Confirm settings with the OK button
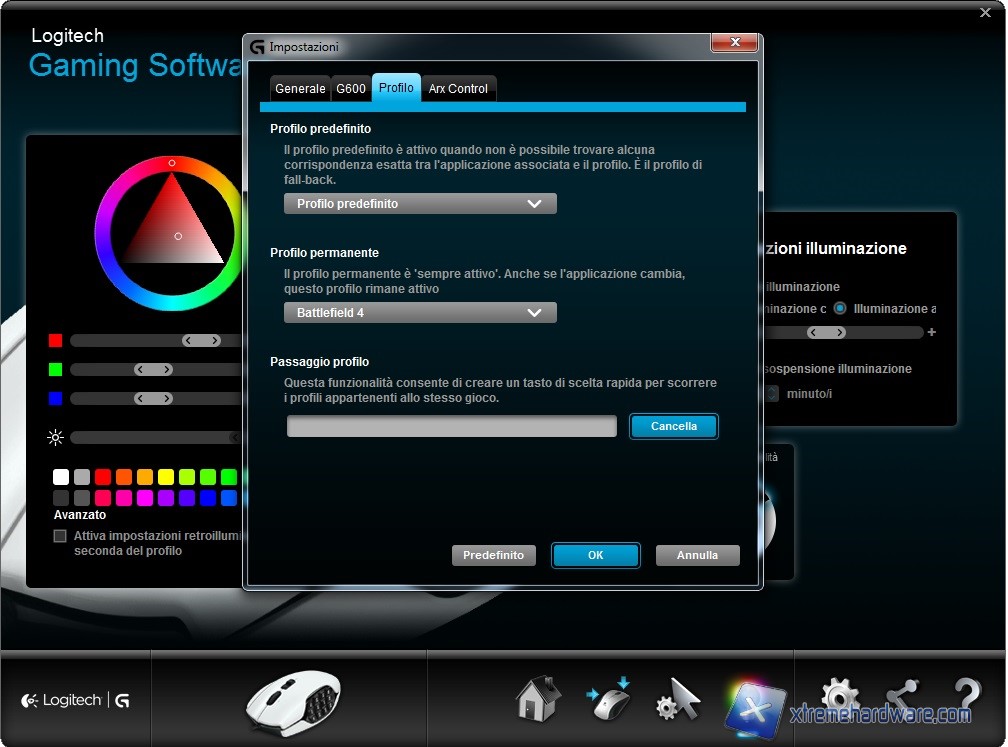Viewport: 1008px width, 747px height. [595, 556]
